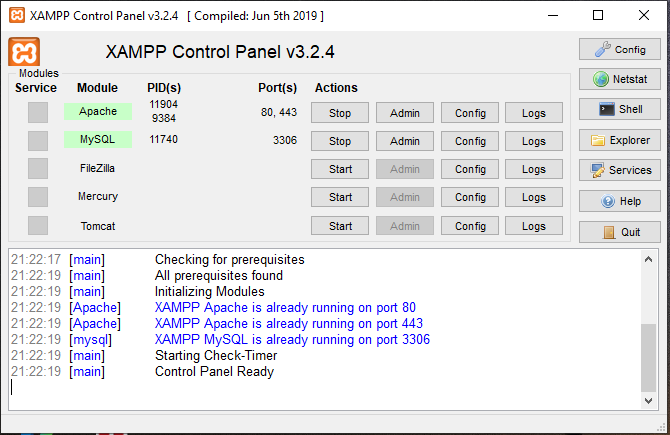View Apache Logs
The width and height of the screenshot is (670, 435).
click(534, 113)
